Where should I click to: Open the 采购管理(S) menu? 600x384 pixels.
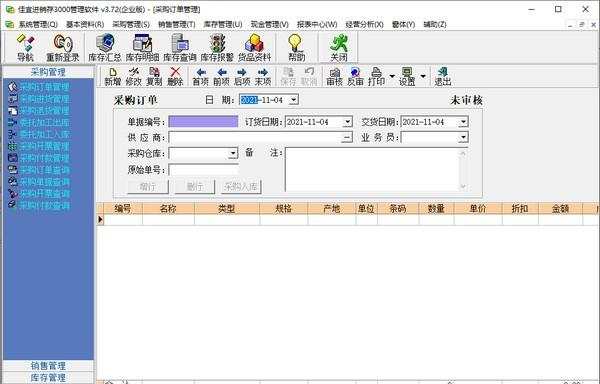coord(131,24)
